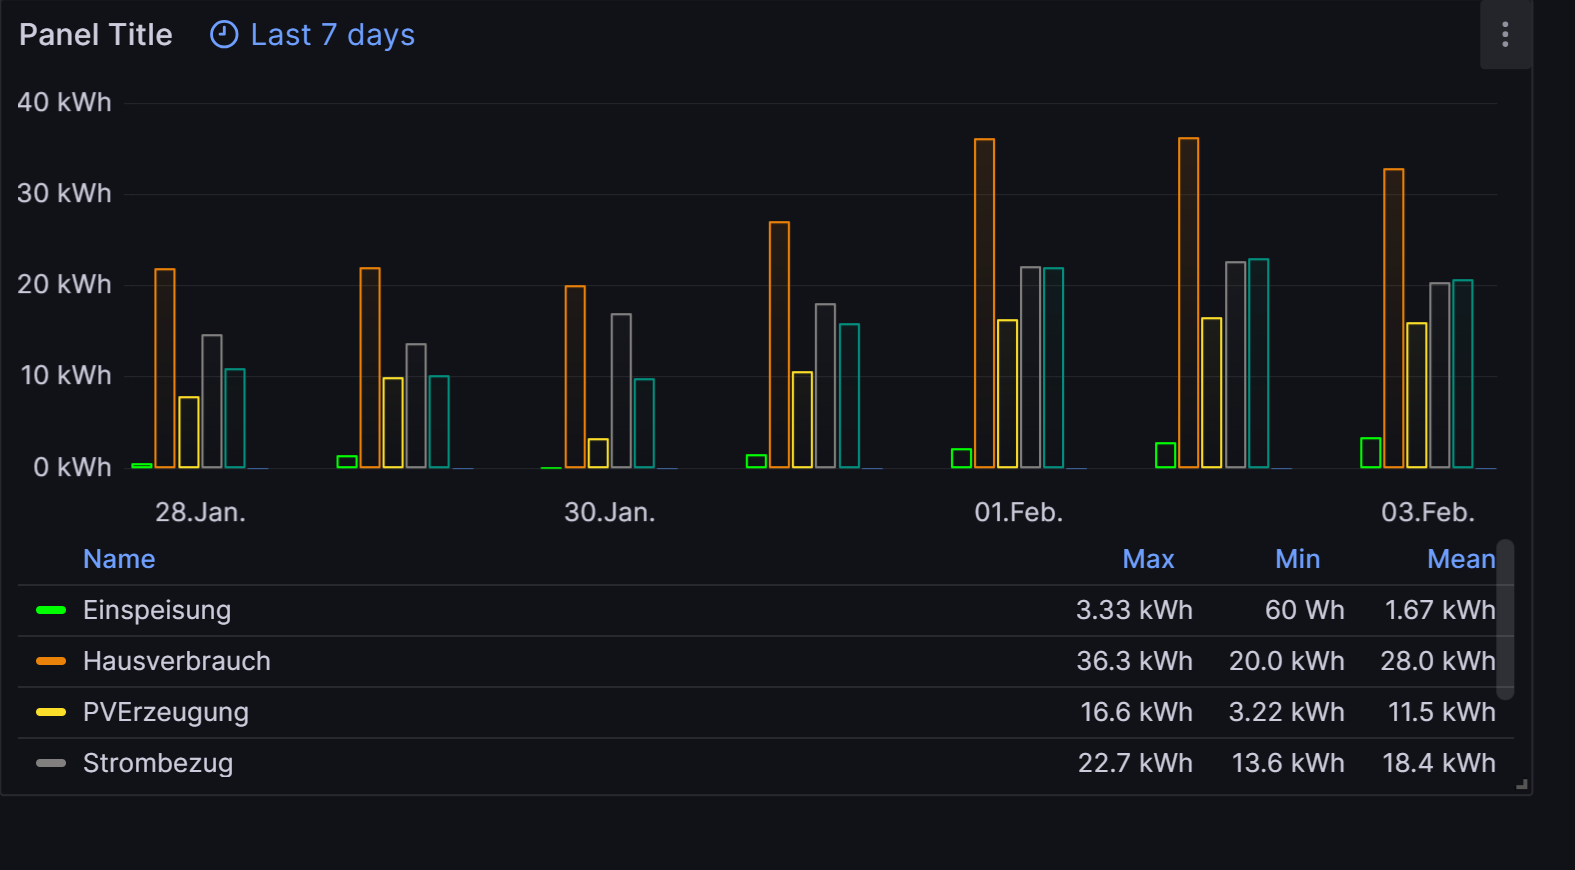Change the gray Strombezug series color

(x=51, y=763)
